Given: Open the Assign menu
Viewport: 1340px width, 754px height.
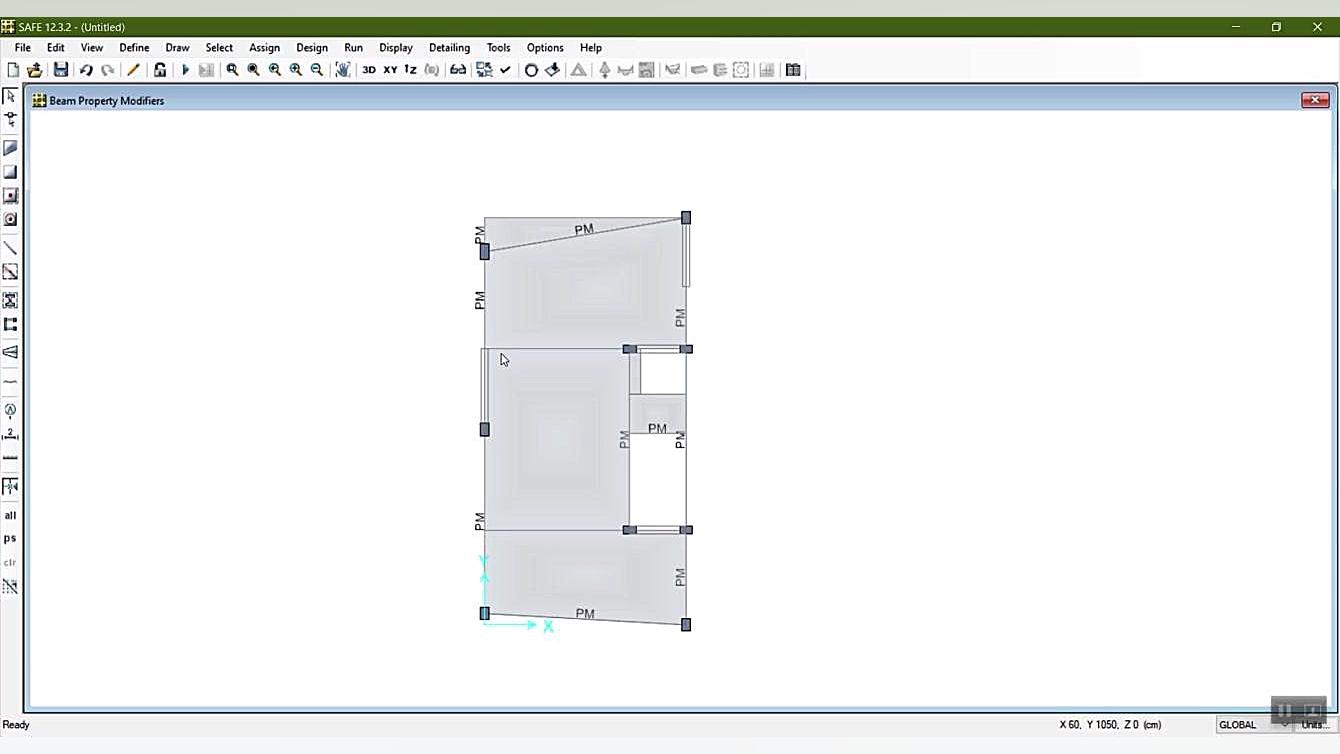Looking at the screenshot, I should [264, 47].
